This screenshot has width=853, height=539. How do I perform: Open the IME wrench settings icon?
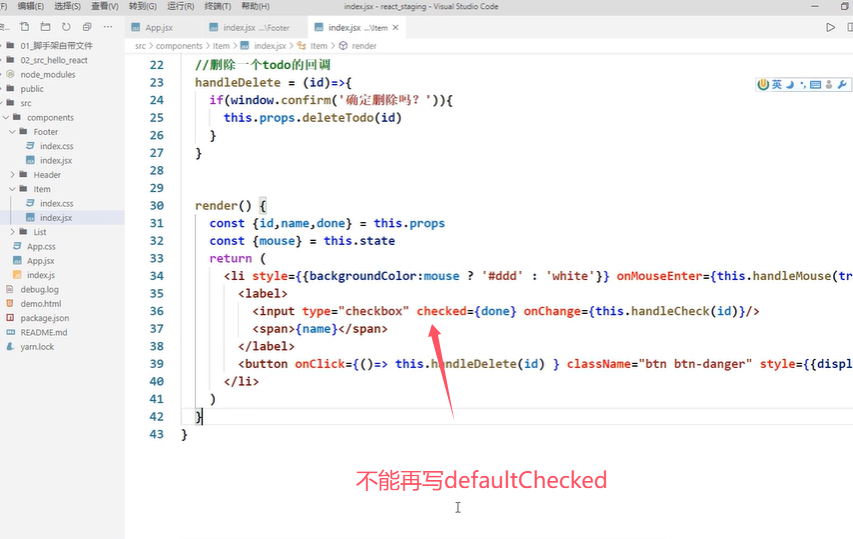pyautogui.click(x=842, y=84)
